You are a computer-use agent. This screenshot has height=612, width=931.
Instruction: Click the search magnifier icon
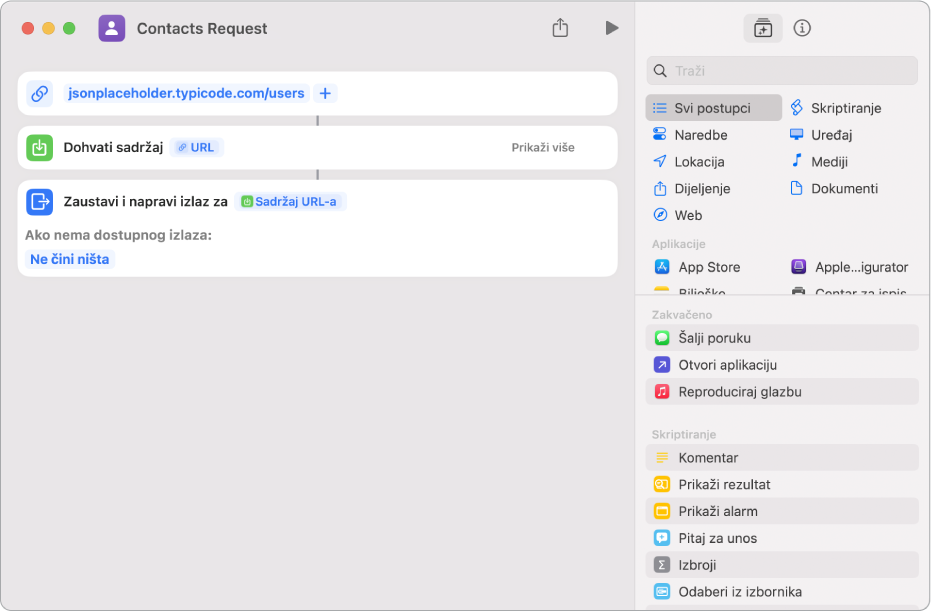pyautogui.click(x=660, y=71)
